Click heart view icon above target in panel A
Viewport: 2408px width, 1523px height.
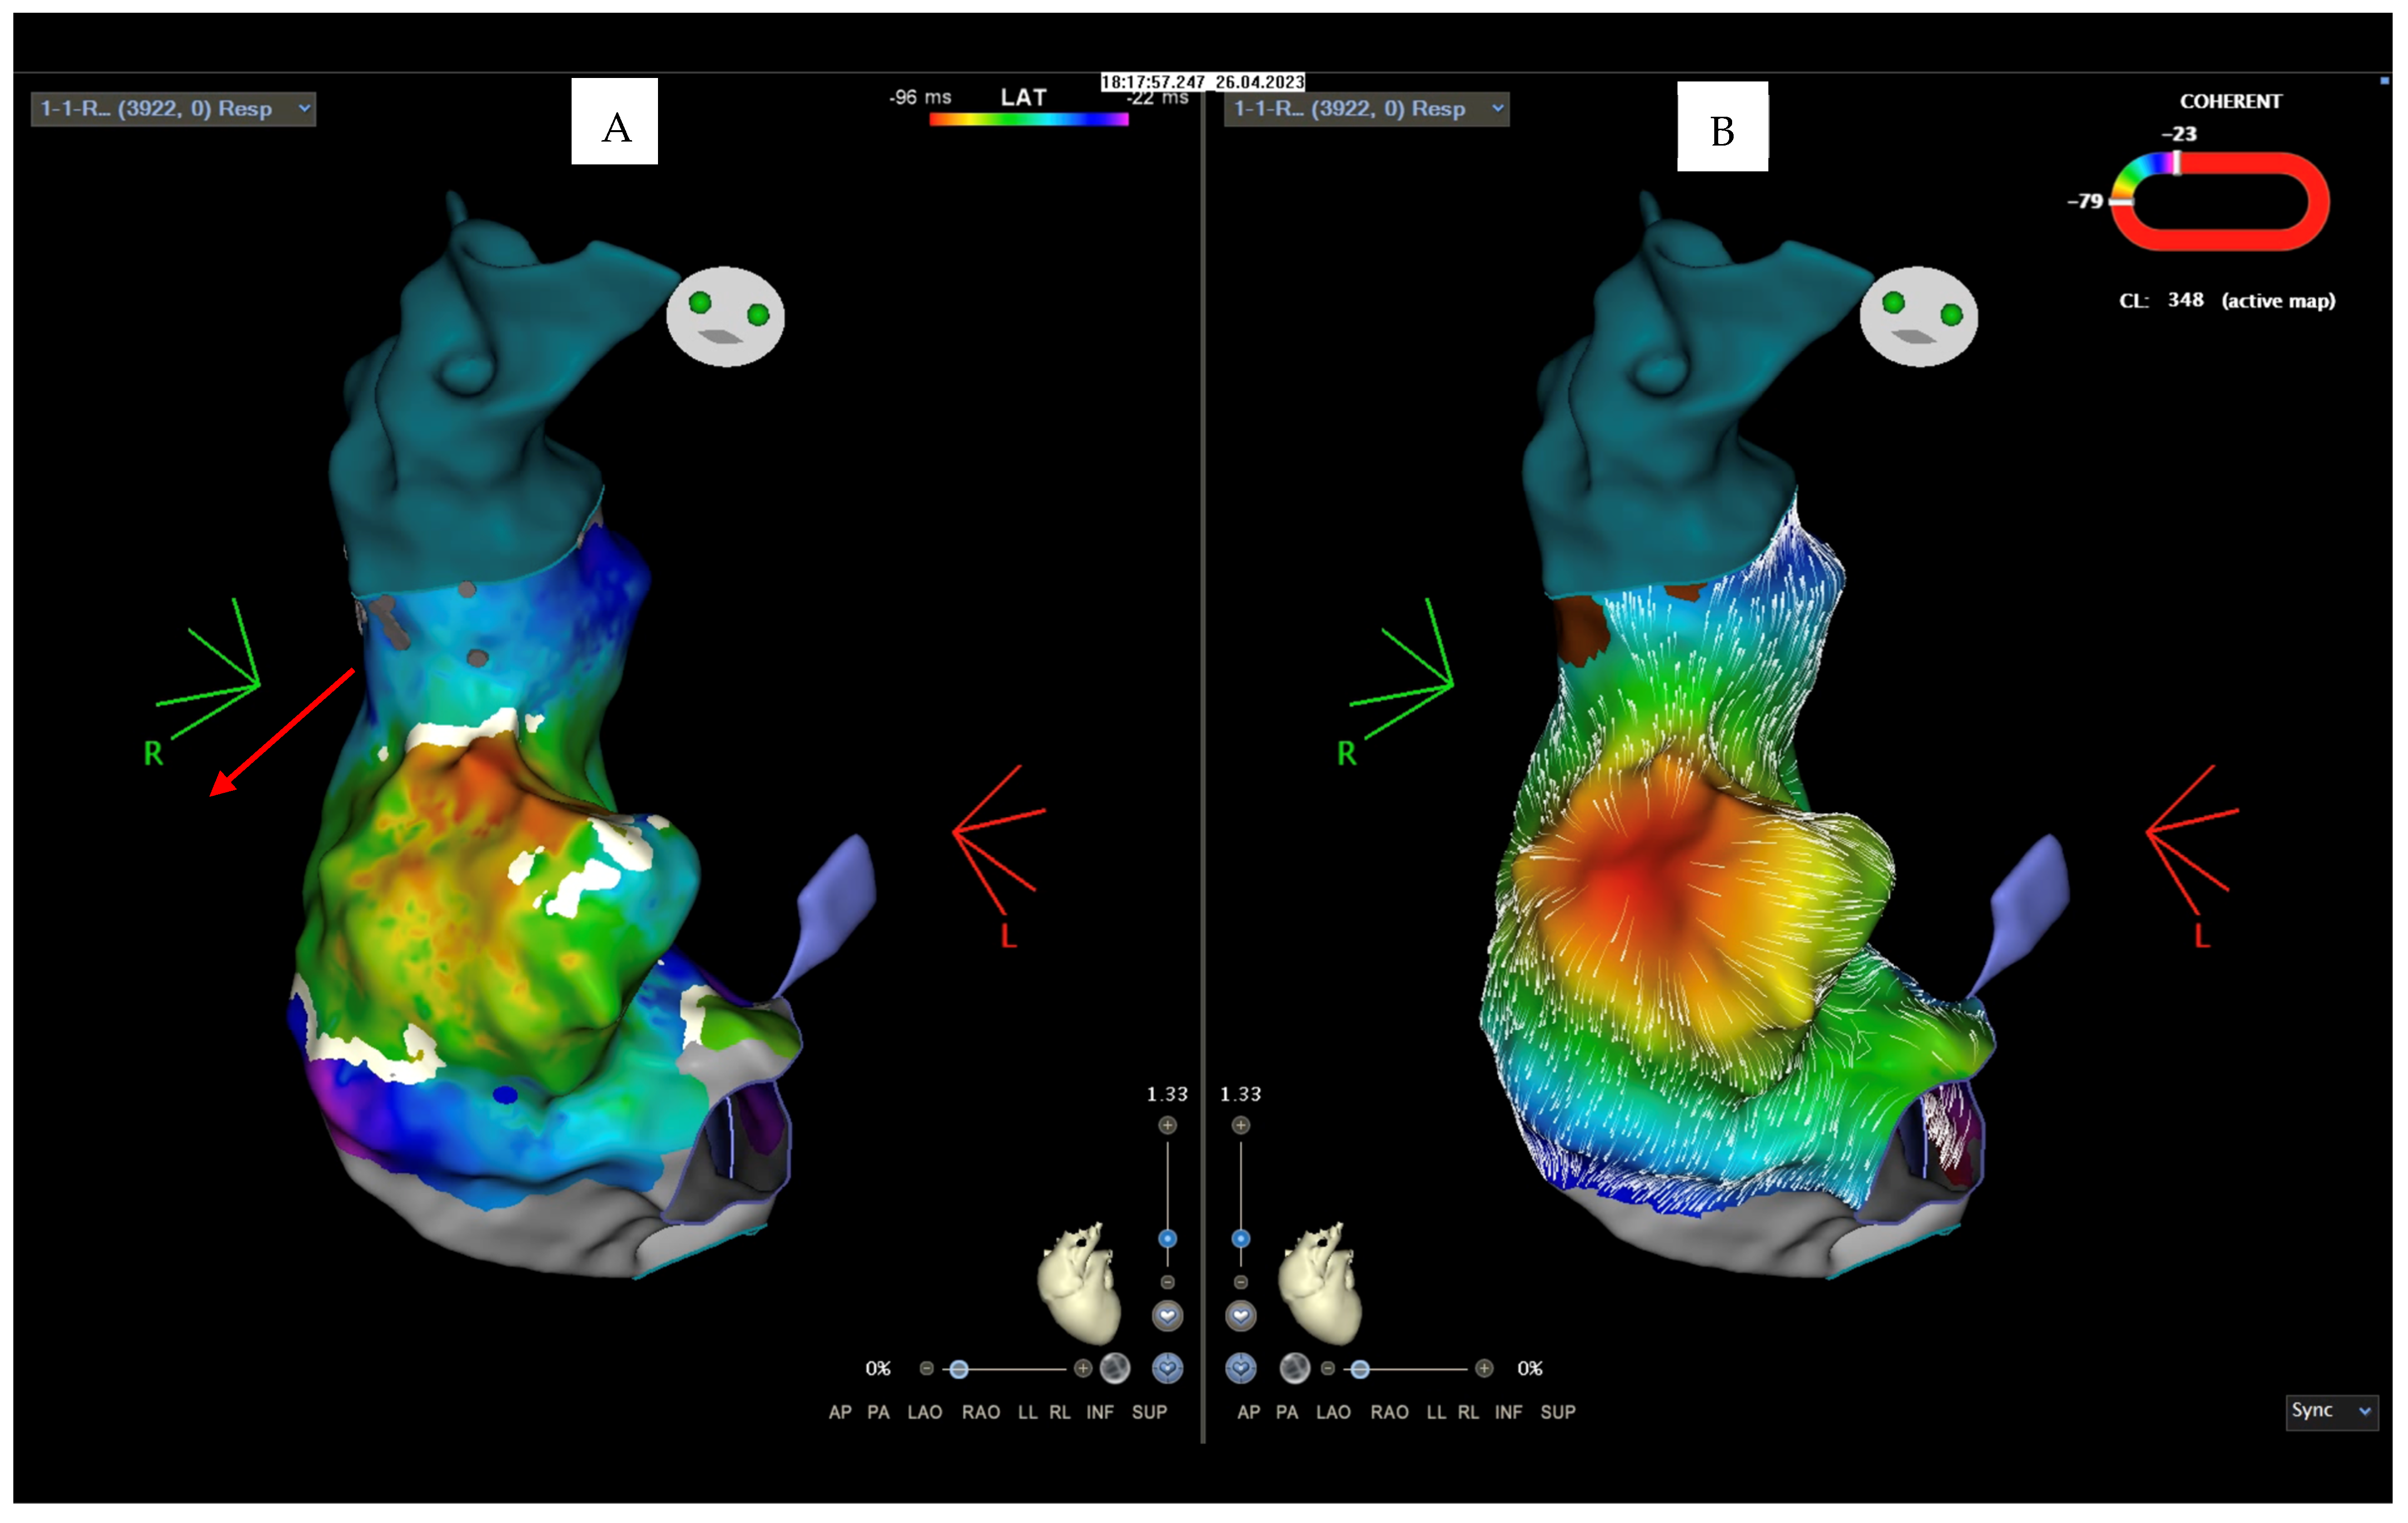pyautogui.click(x=1167, y=1316)
